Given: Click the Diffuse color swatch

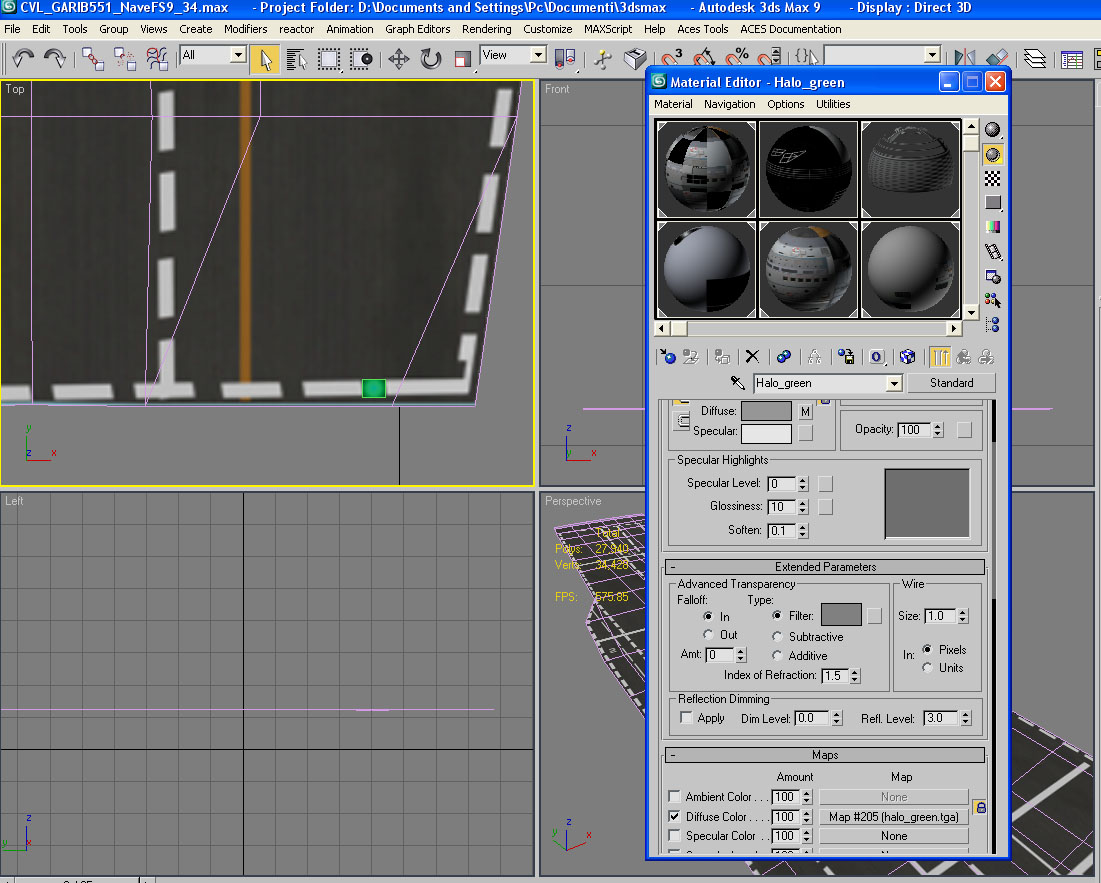Looking at the screenshot, I should coord(766,411).
